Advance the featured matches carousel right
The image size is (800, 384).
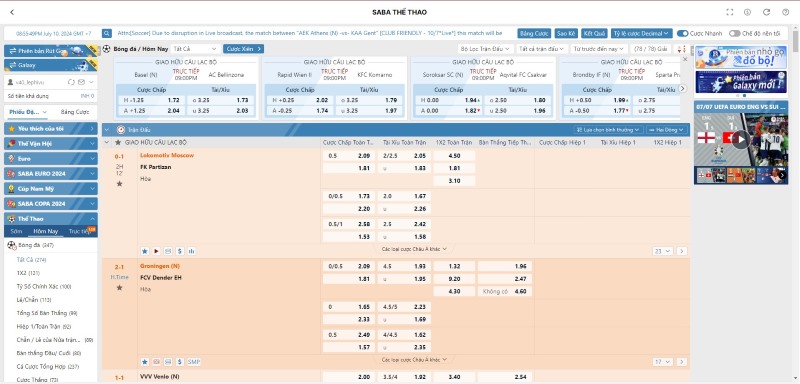683,88
